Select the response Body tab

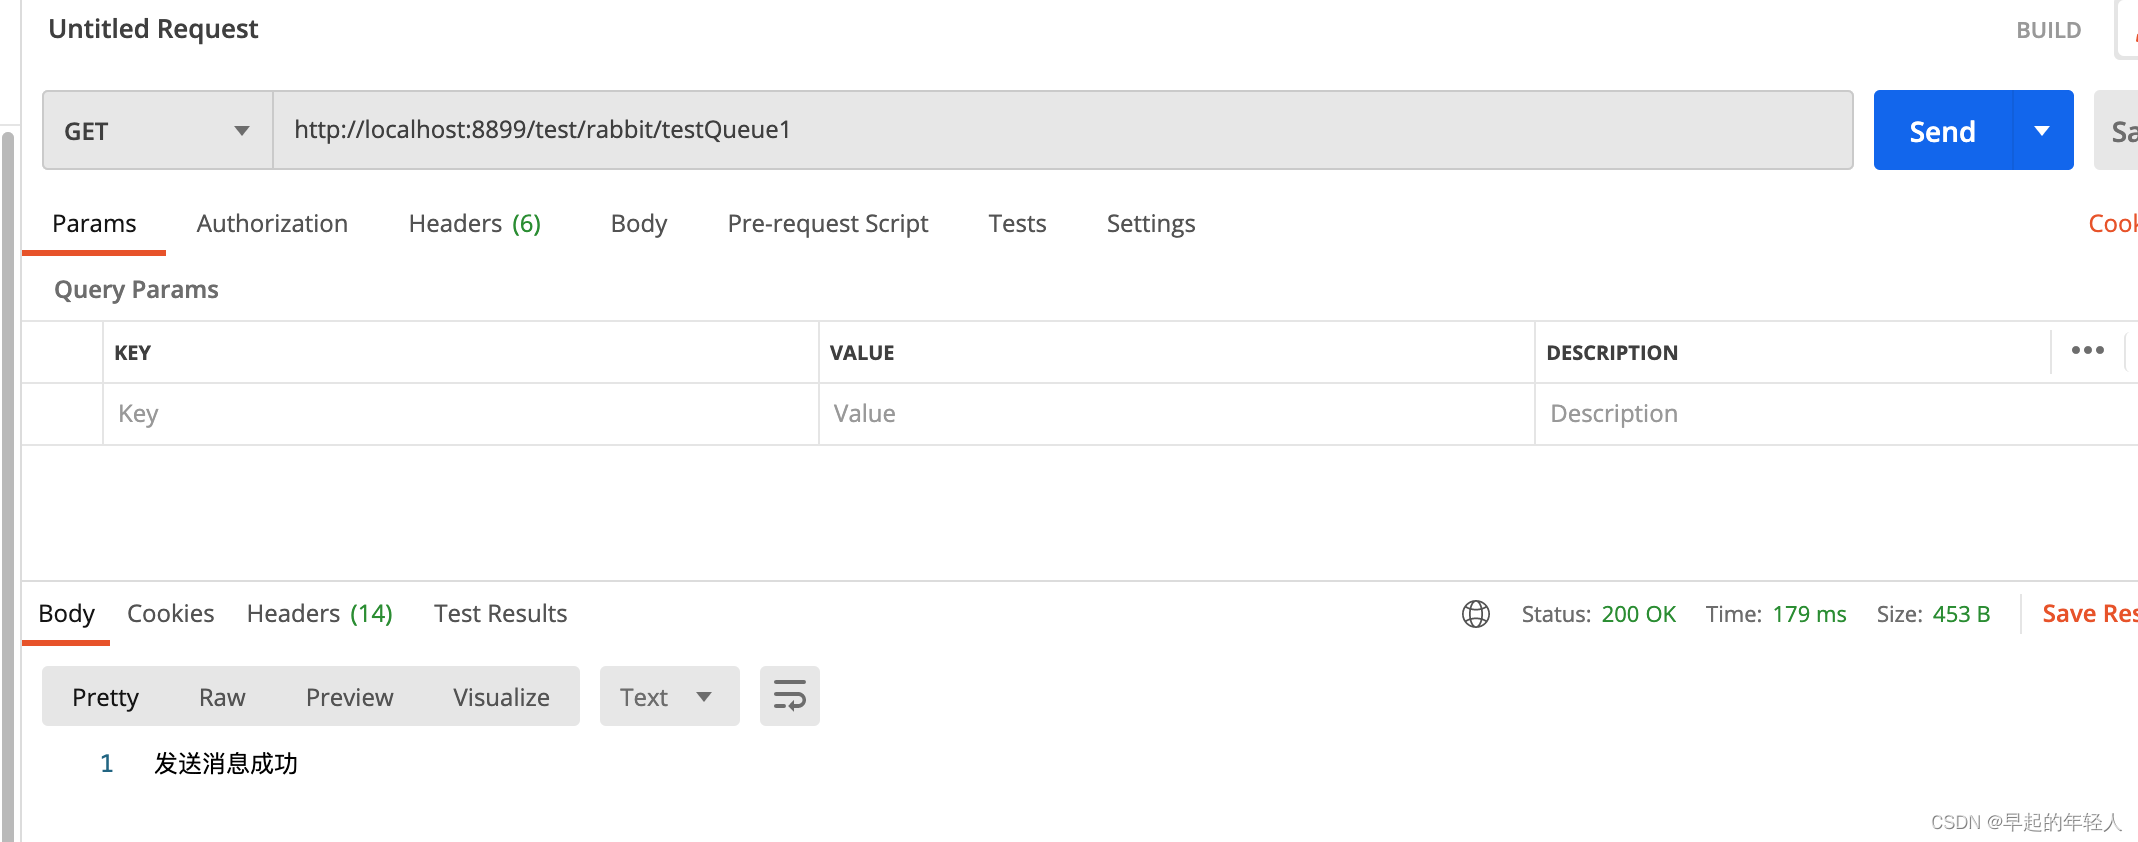click(66, 613)
